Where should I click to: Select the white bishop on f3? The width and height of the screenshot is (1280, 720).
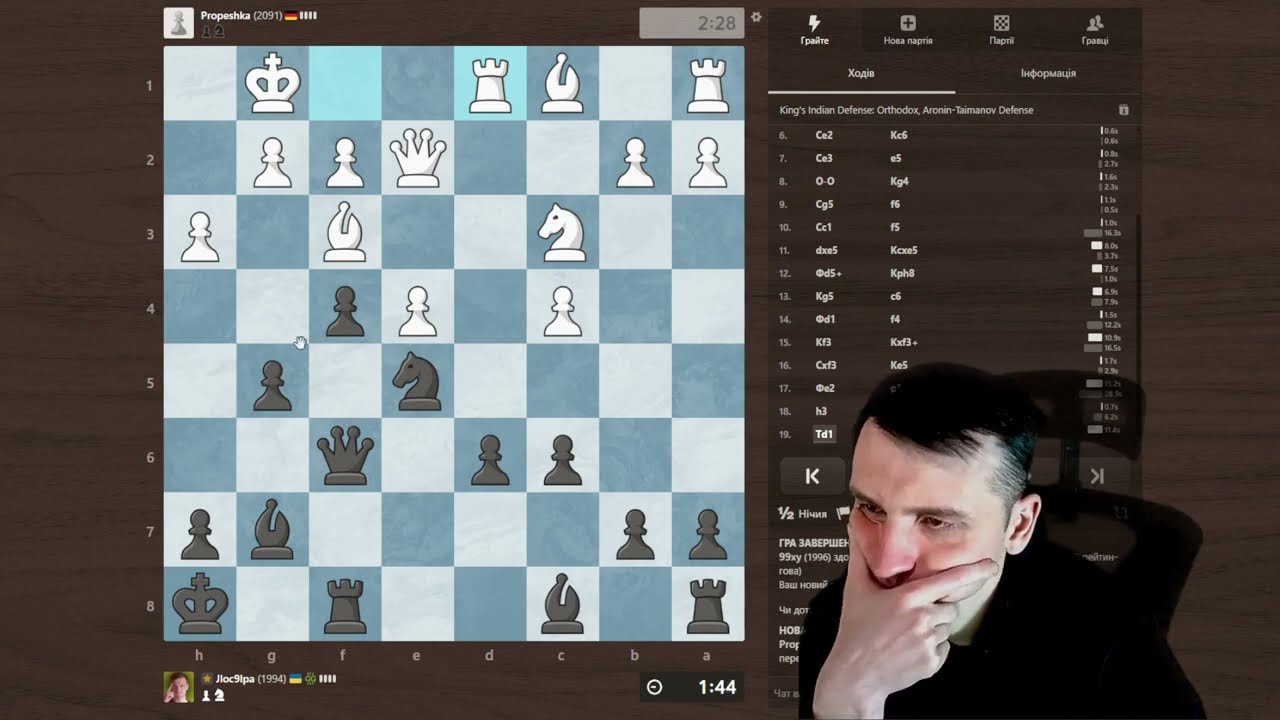click(345, 232)
